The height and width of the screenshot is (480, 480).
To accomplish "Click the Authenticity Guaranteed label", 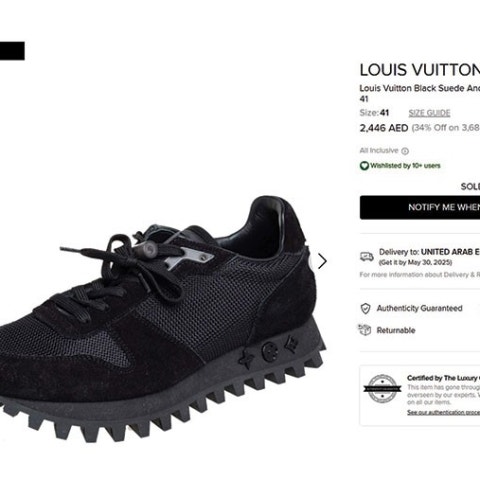I will pos(419,308).
